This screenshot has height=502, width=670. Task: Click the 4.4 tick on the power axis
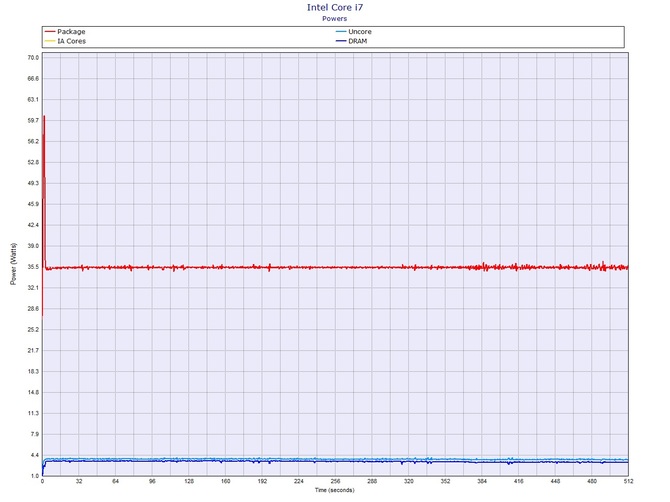tap(33, 456)
